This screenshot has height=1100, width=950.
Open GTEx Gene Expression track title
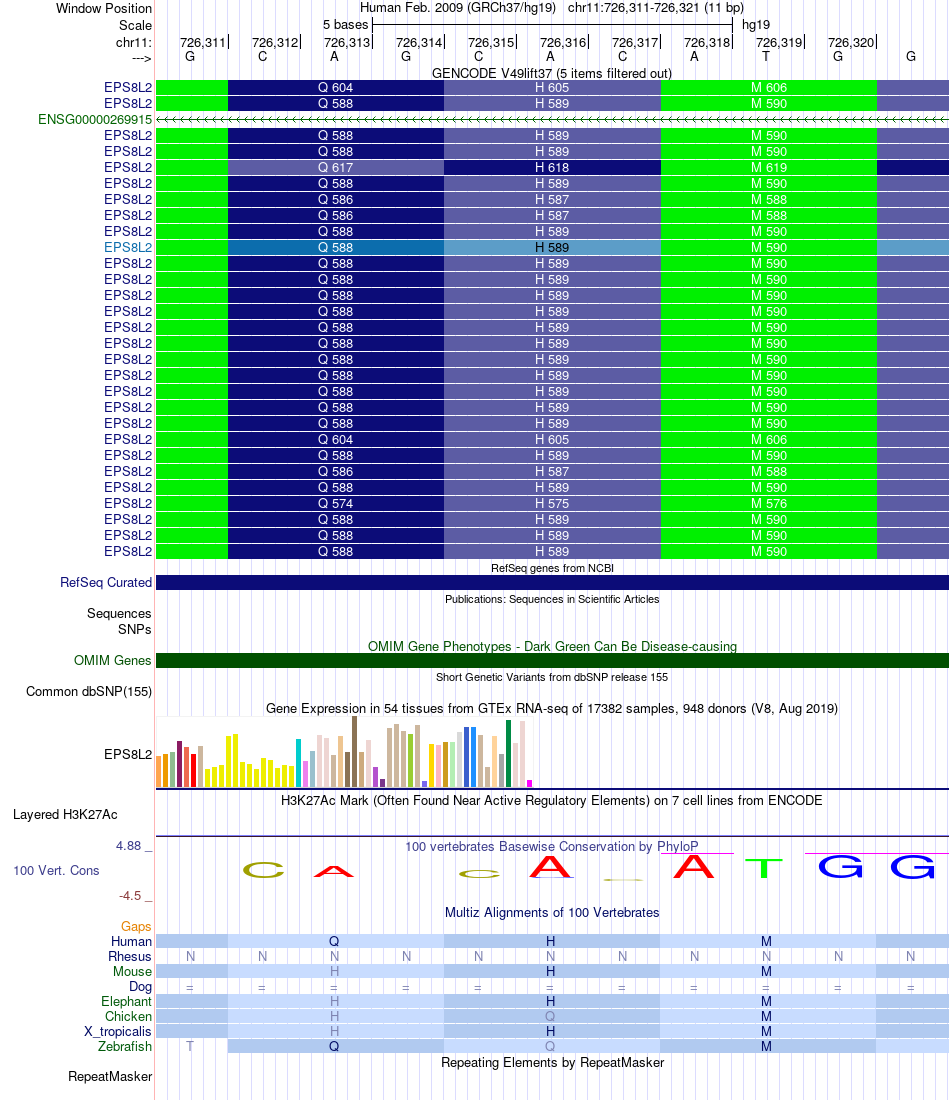click(x=551, y=708)
